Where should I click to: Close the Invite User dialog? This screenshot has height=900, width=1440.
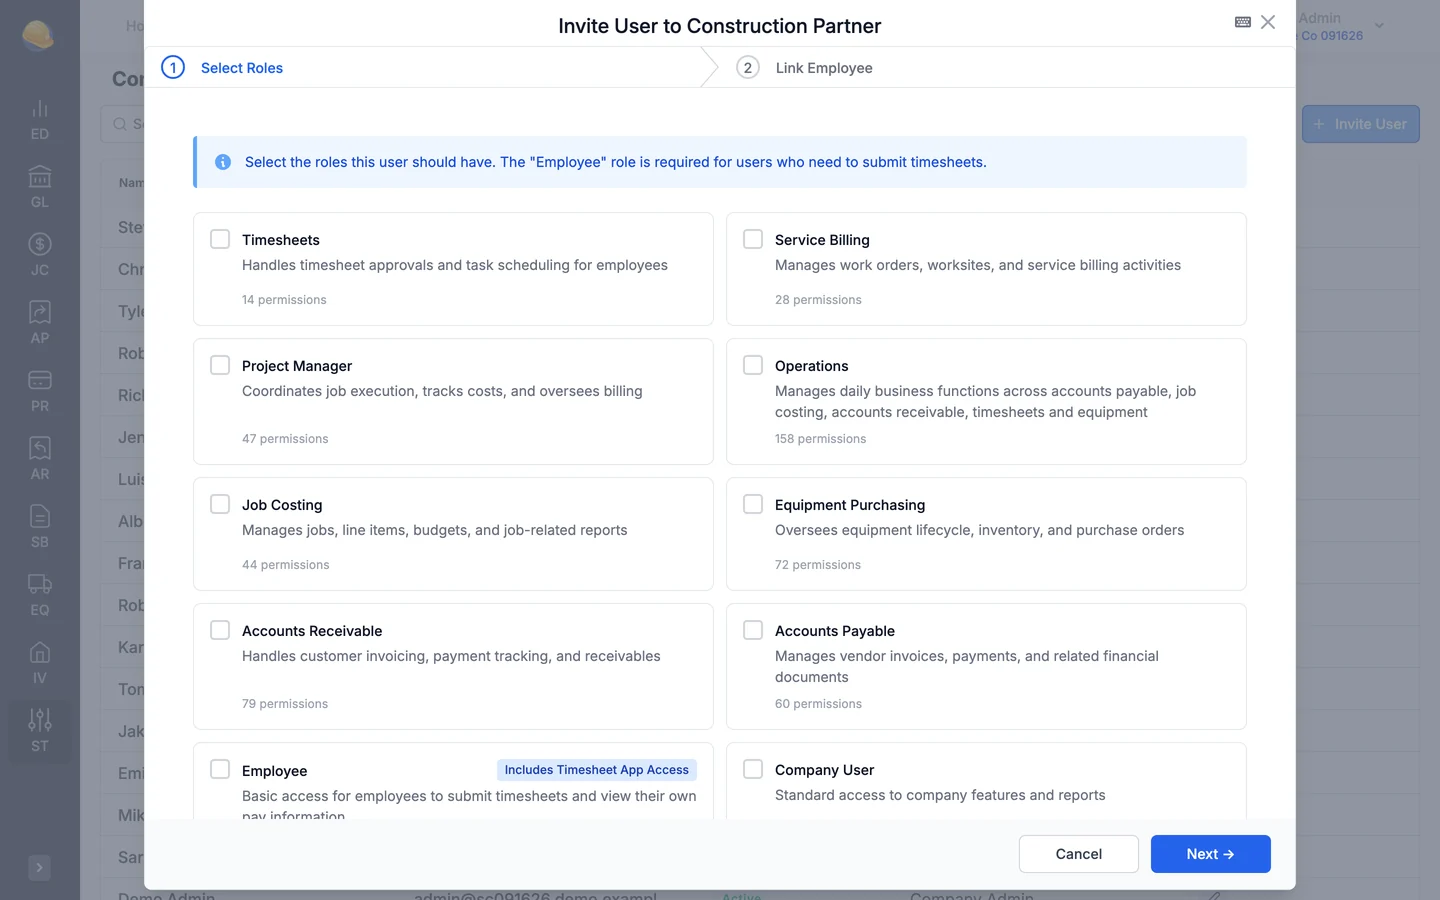1268,22
